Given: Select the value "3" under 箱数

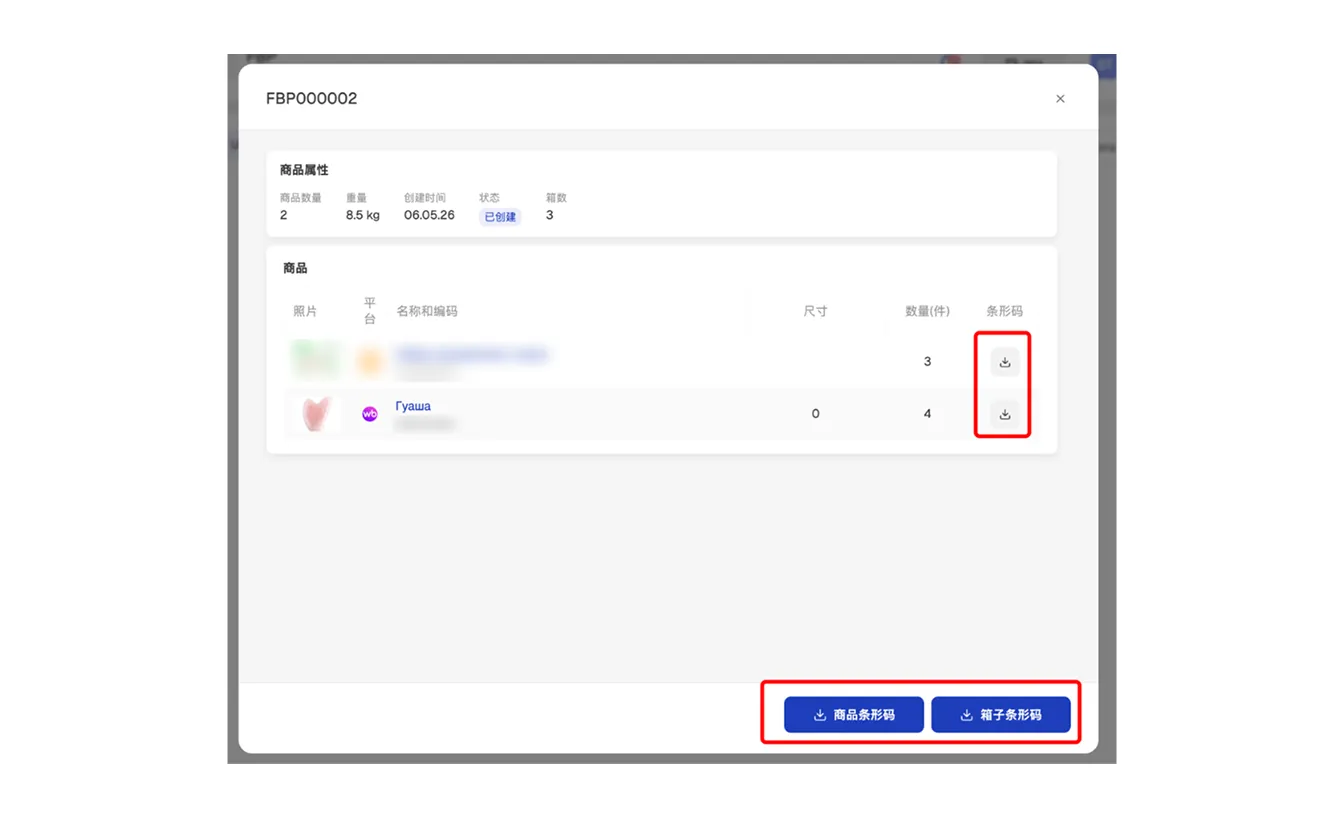Looking at the screenshot, I should (x=550, y=215).
